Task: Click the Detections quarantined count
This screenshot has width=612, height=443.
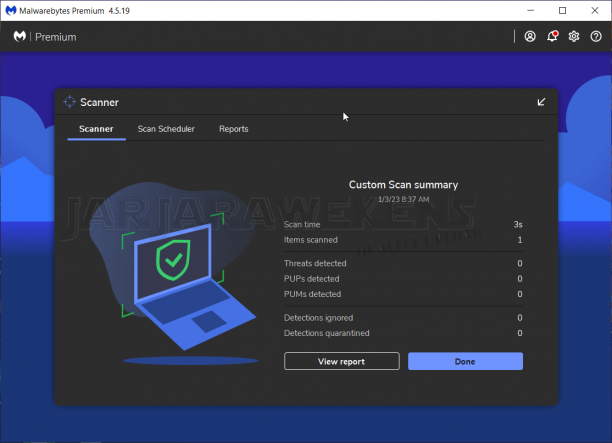Action: pyautogui.click(x=519, y=333)
